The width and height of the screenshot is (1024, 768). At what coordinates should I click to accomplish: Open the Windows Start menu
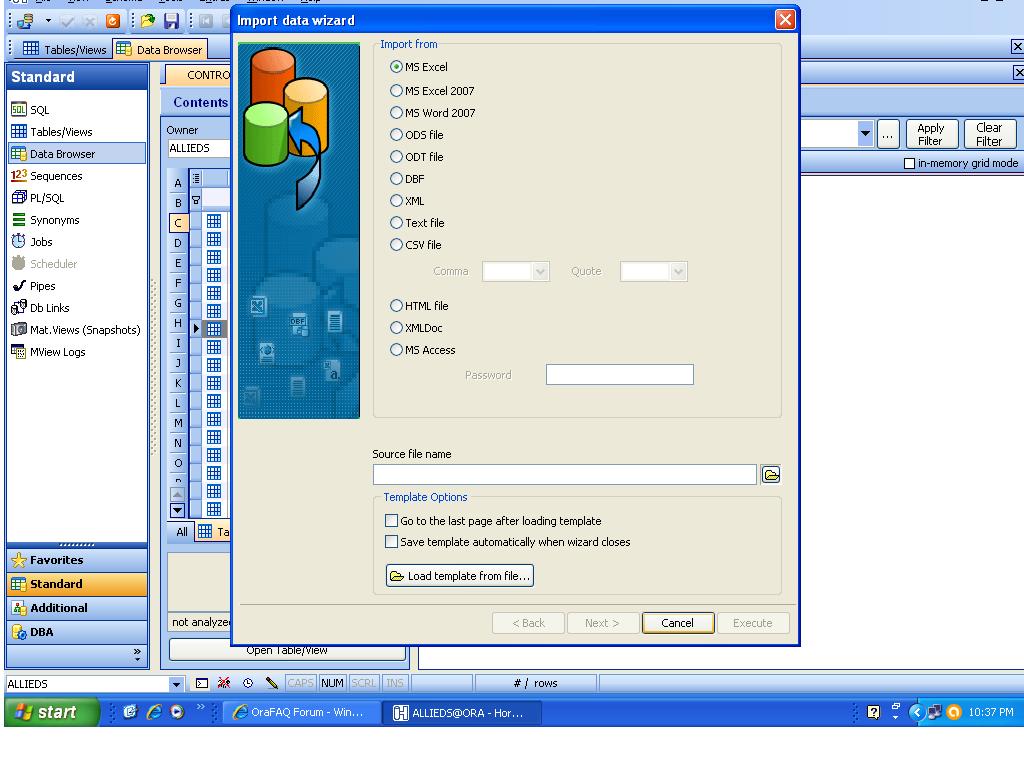click(x=52, y=712)
